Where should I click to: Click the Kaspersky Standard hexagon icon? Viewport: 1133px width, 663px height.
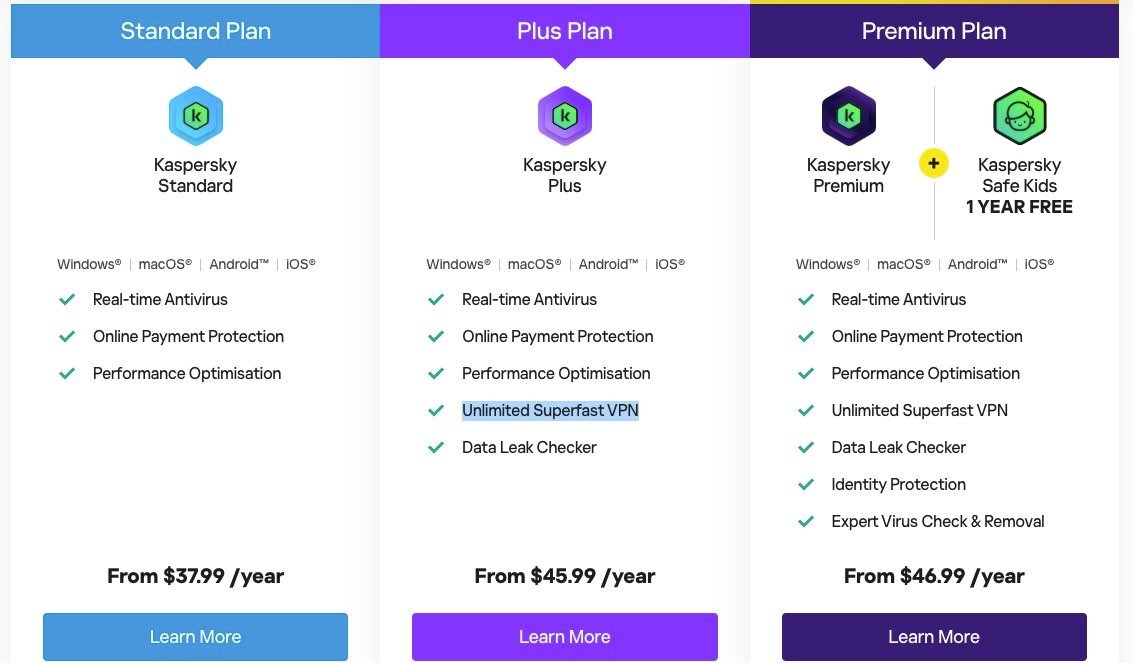tap(195, 116)
